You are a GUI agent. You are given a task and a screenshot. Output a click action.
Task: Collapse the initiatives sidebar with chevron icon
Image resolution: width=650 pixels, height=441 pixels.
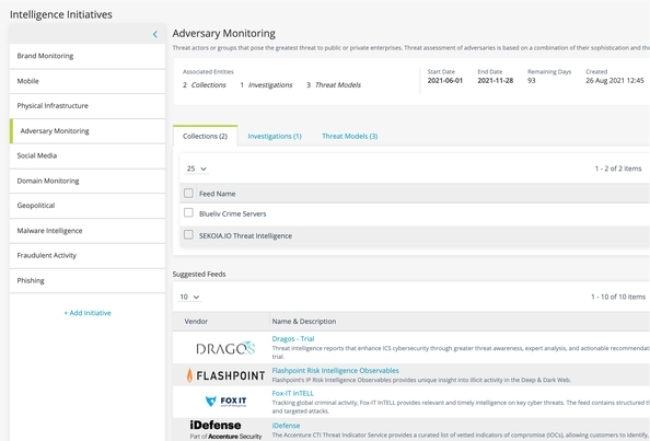(x=155, y=34)
